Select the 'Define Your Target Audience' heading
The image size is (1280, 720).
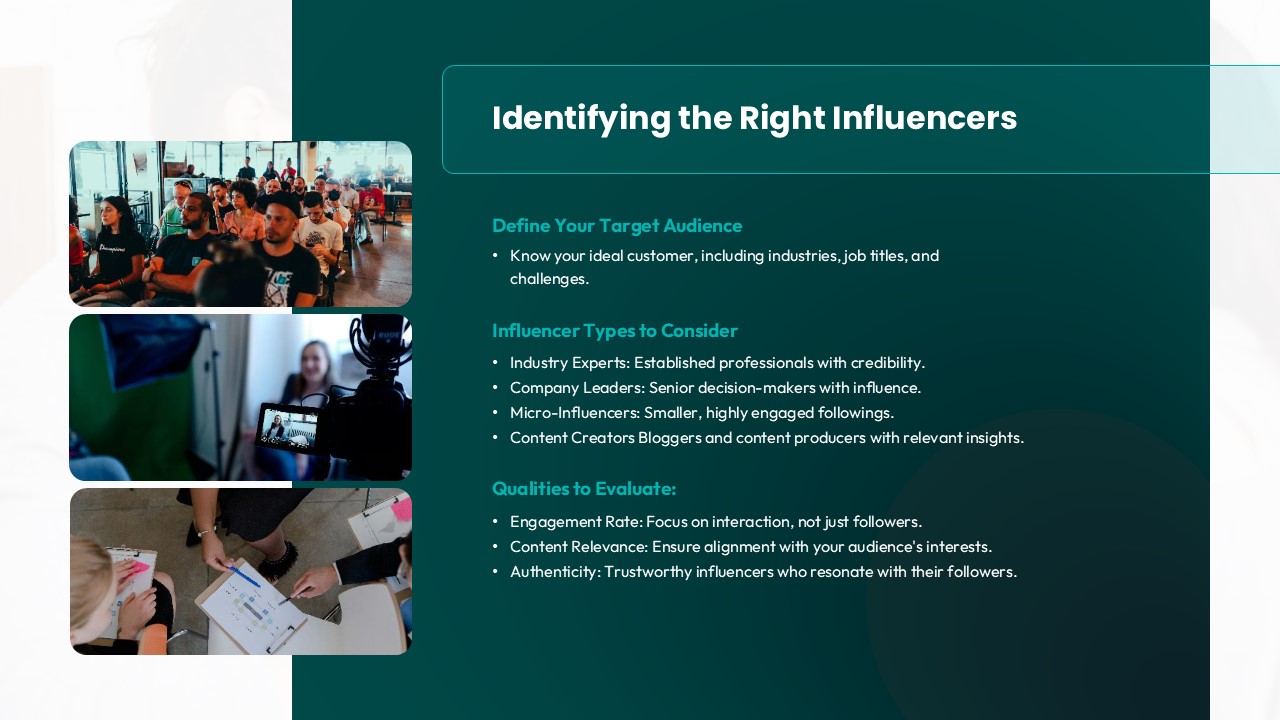617,226
